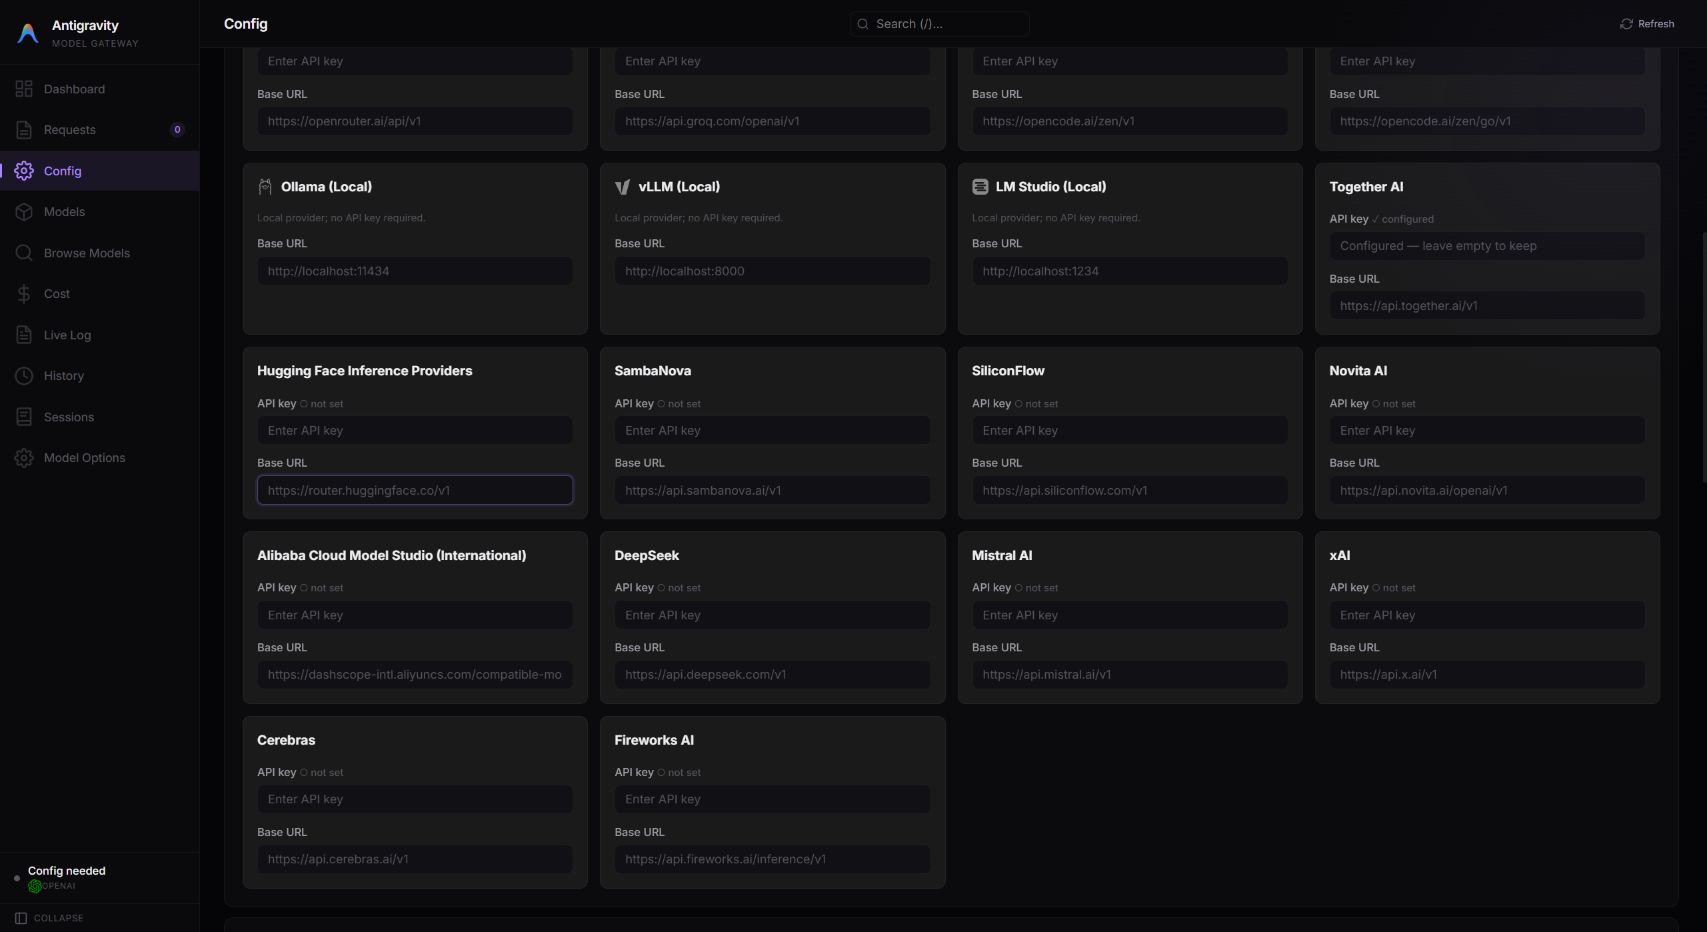This screenshot has height=932, width=1707.
Task: Open Dashboard via its grid icon
Action: 24,89
